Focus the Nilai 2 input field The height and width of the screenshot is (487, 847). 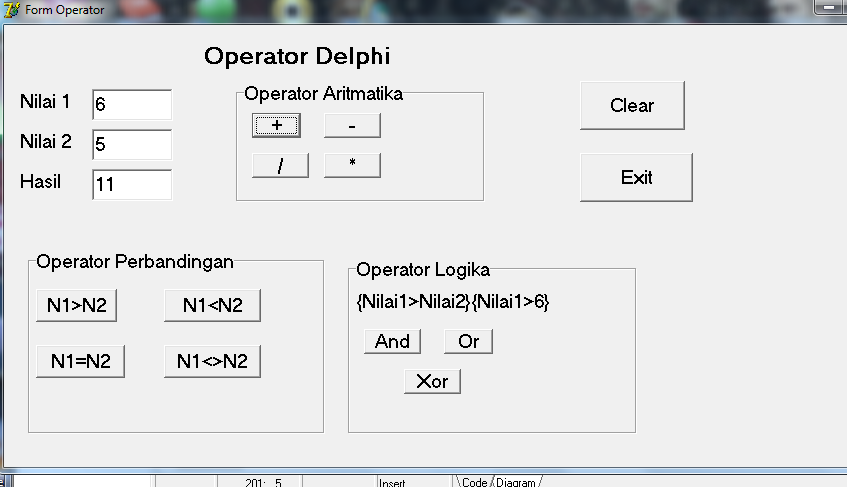click(132, 144)
